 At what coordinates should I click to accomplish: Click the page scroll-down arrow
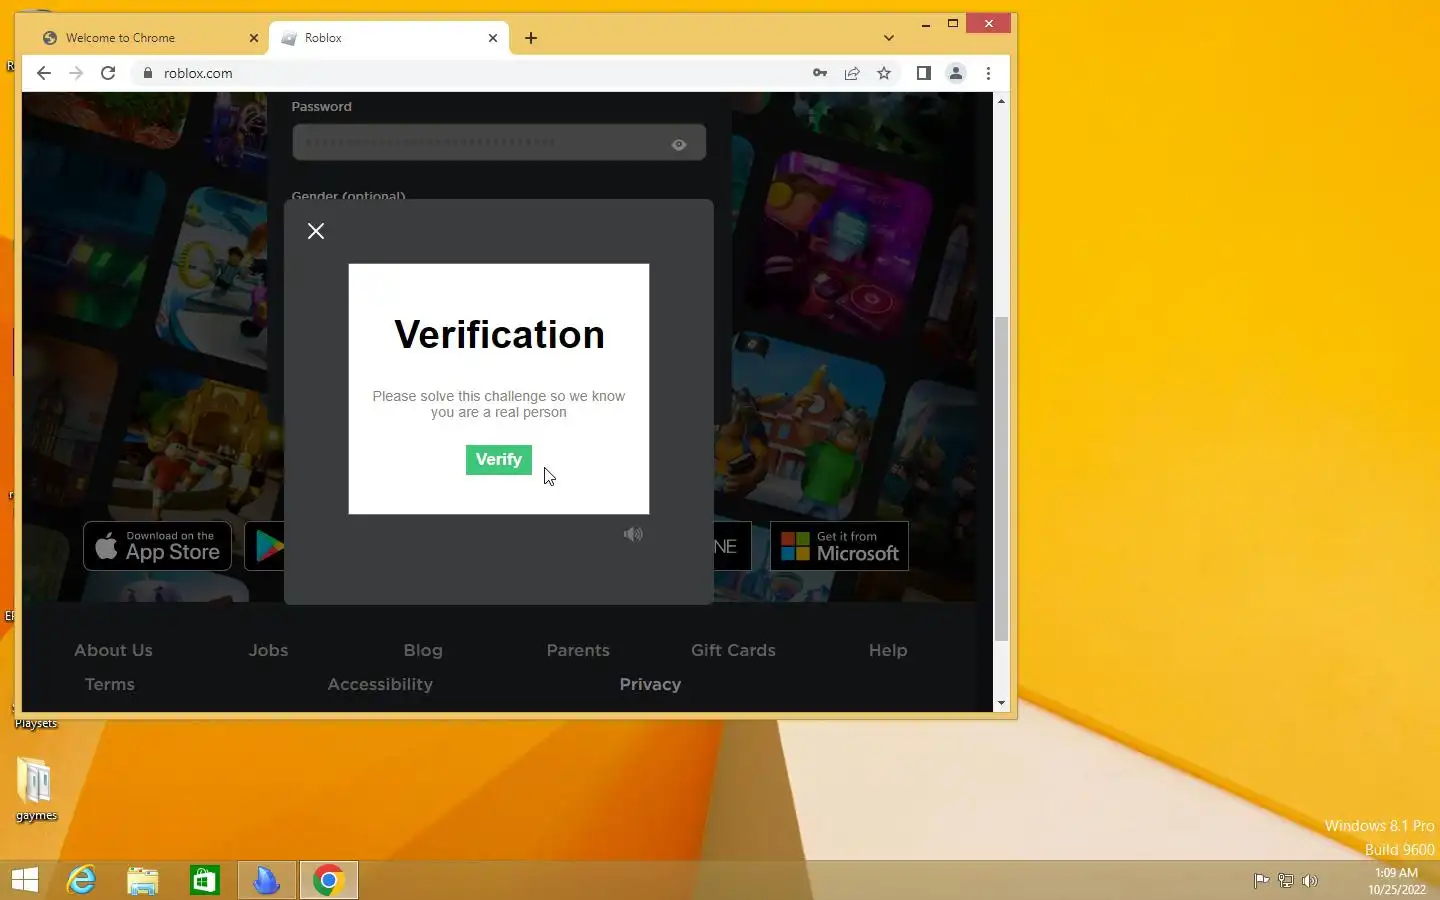click(1001, 703)
